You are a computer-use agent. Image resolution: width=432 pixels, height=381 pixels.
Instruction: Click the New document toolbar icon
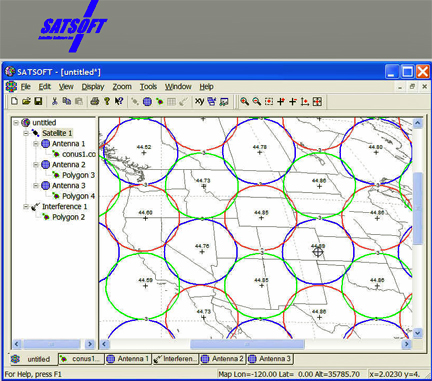[x=14, y=101]
